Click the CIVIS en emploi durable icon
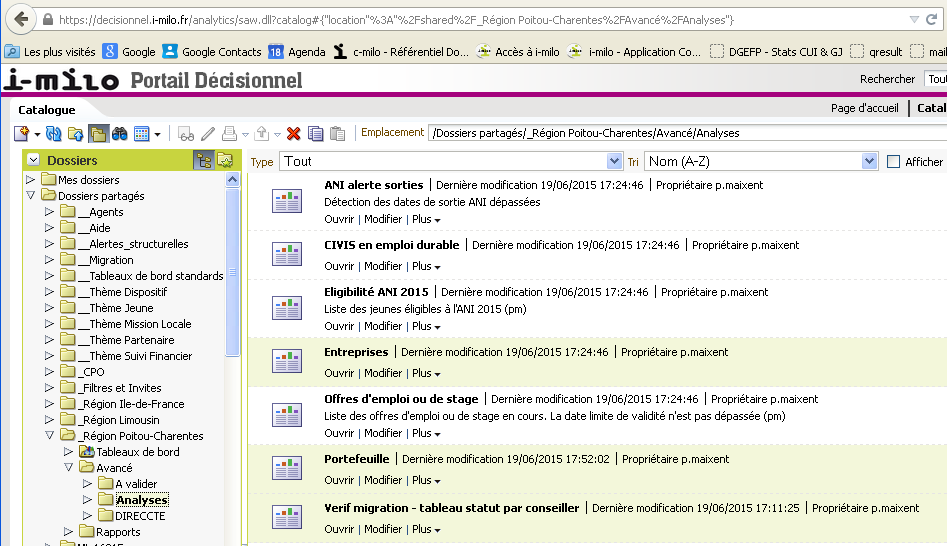 (x=287, y=254)
